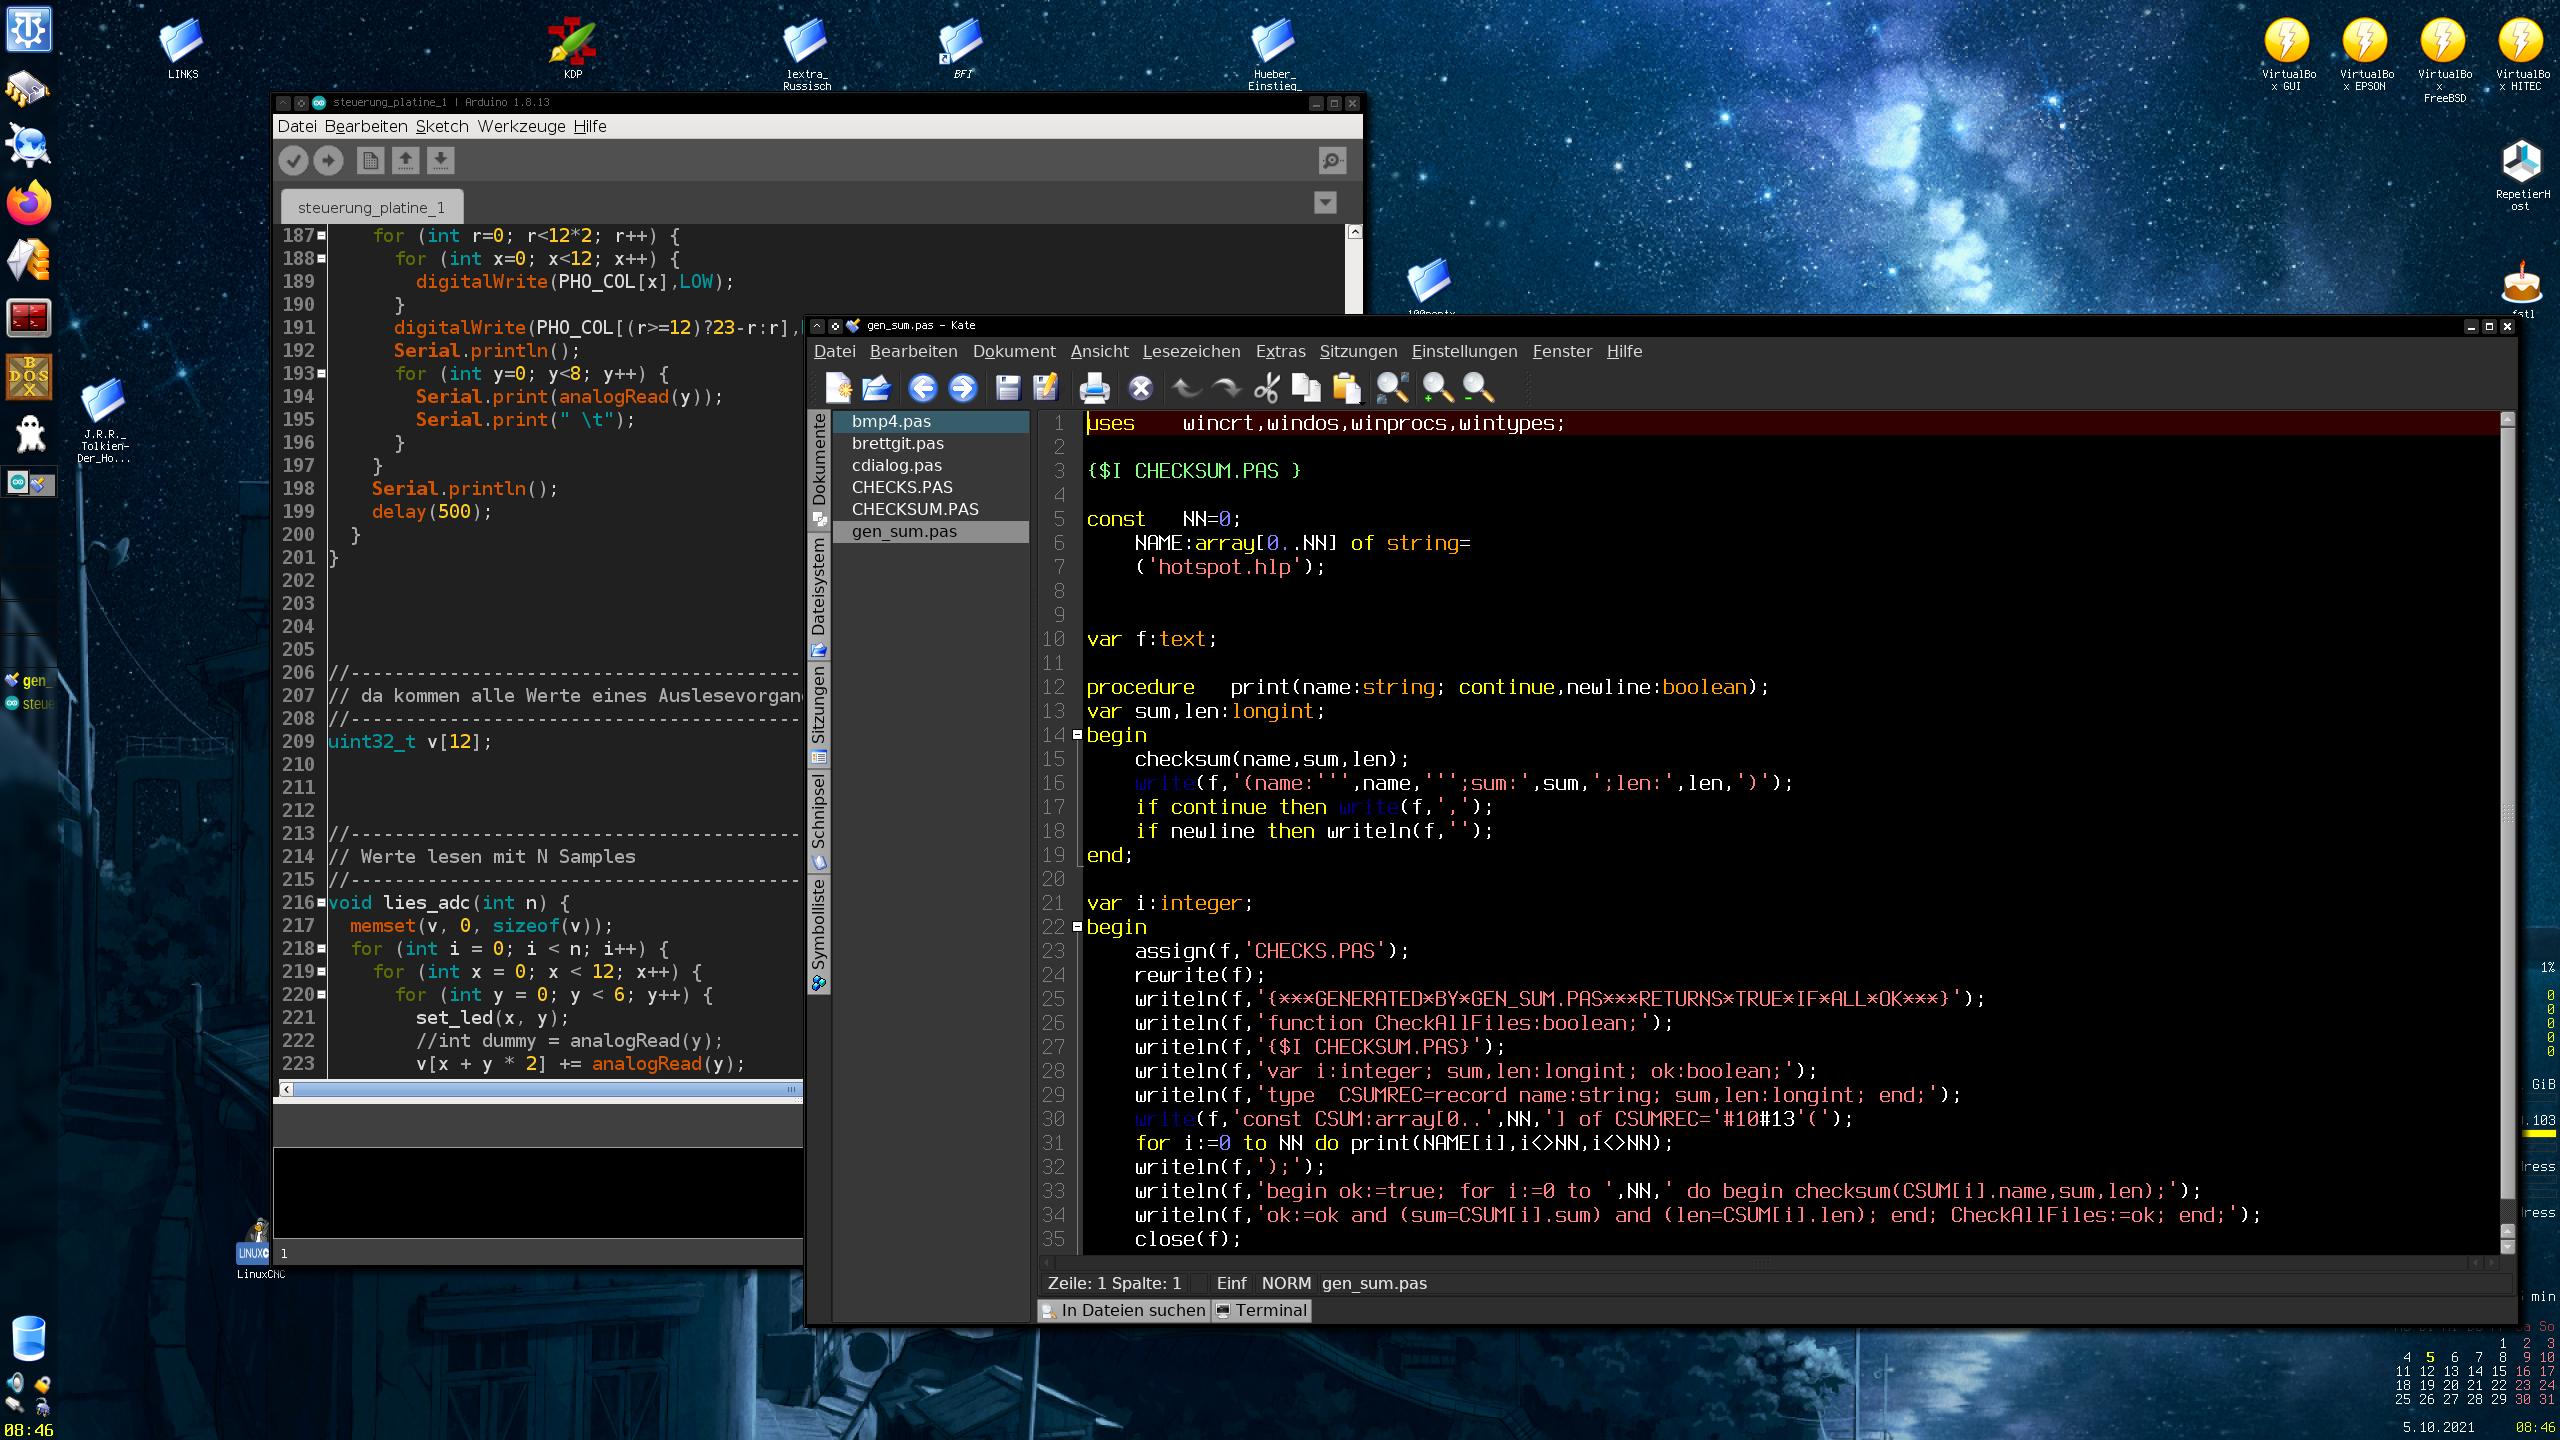Toggle the Symbolliste side panel in Kate
Viewport: 2560px width, 1440px height.
coord(819,934)
